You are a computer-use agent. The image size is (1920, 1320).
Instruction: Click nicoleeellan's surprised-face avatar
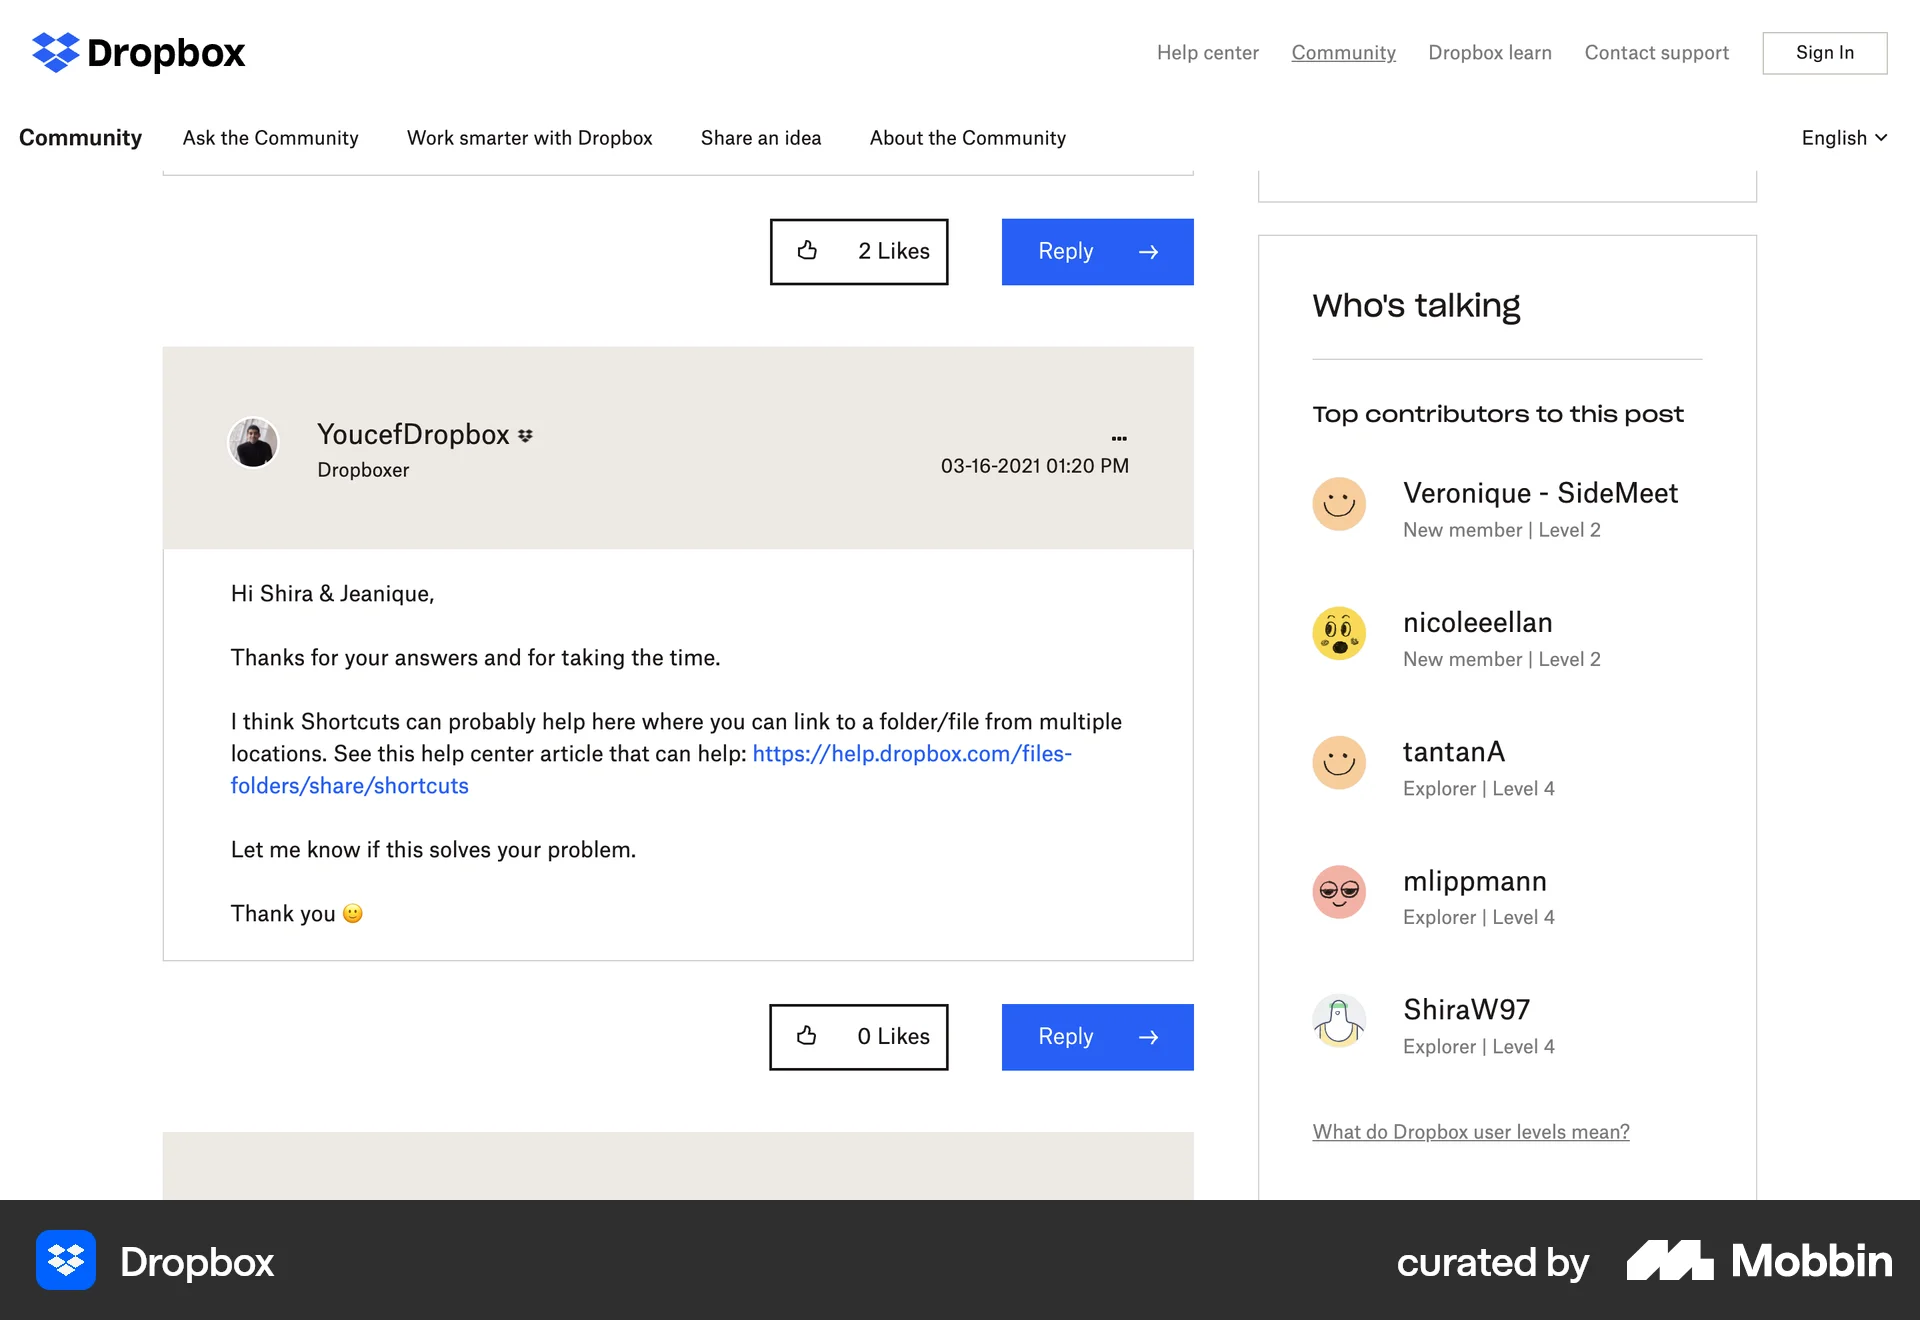[x=1339, y=633]
